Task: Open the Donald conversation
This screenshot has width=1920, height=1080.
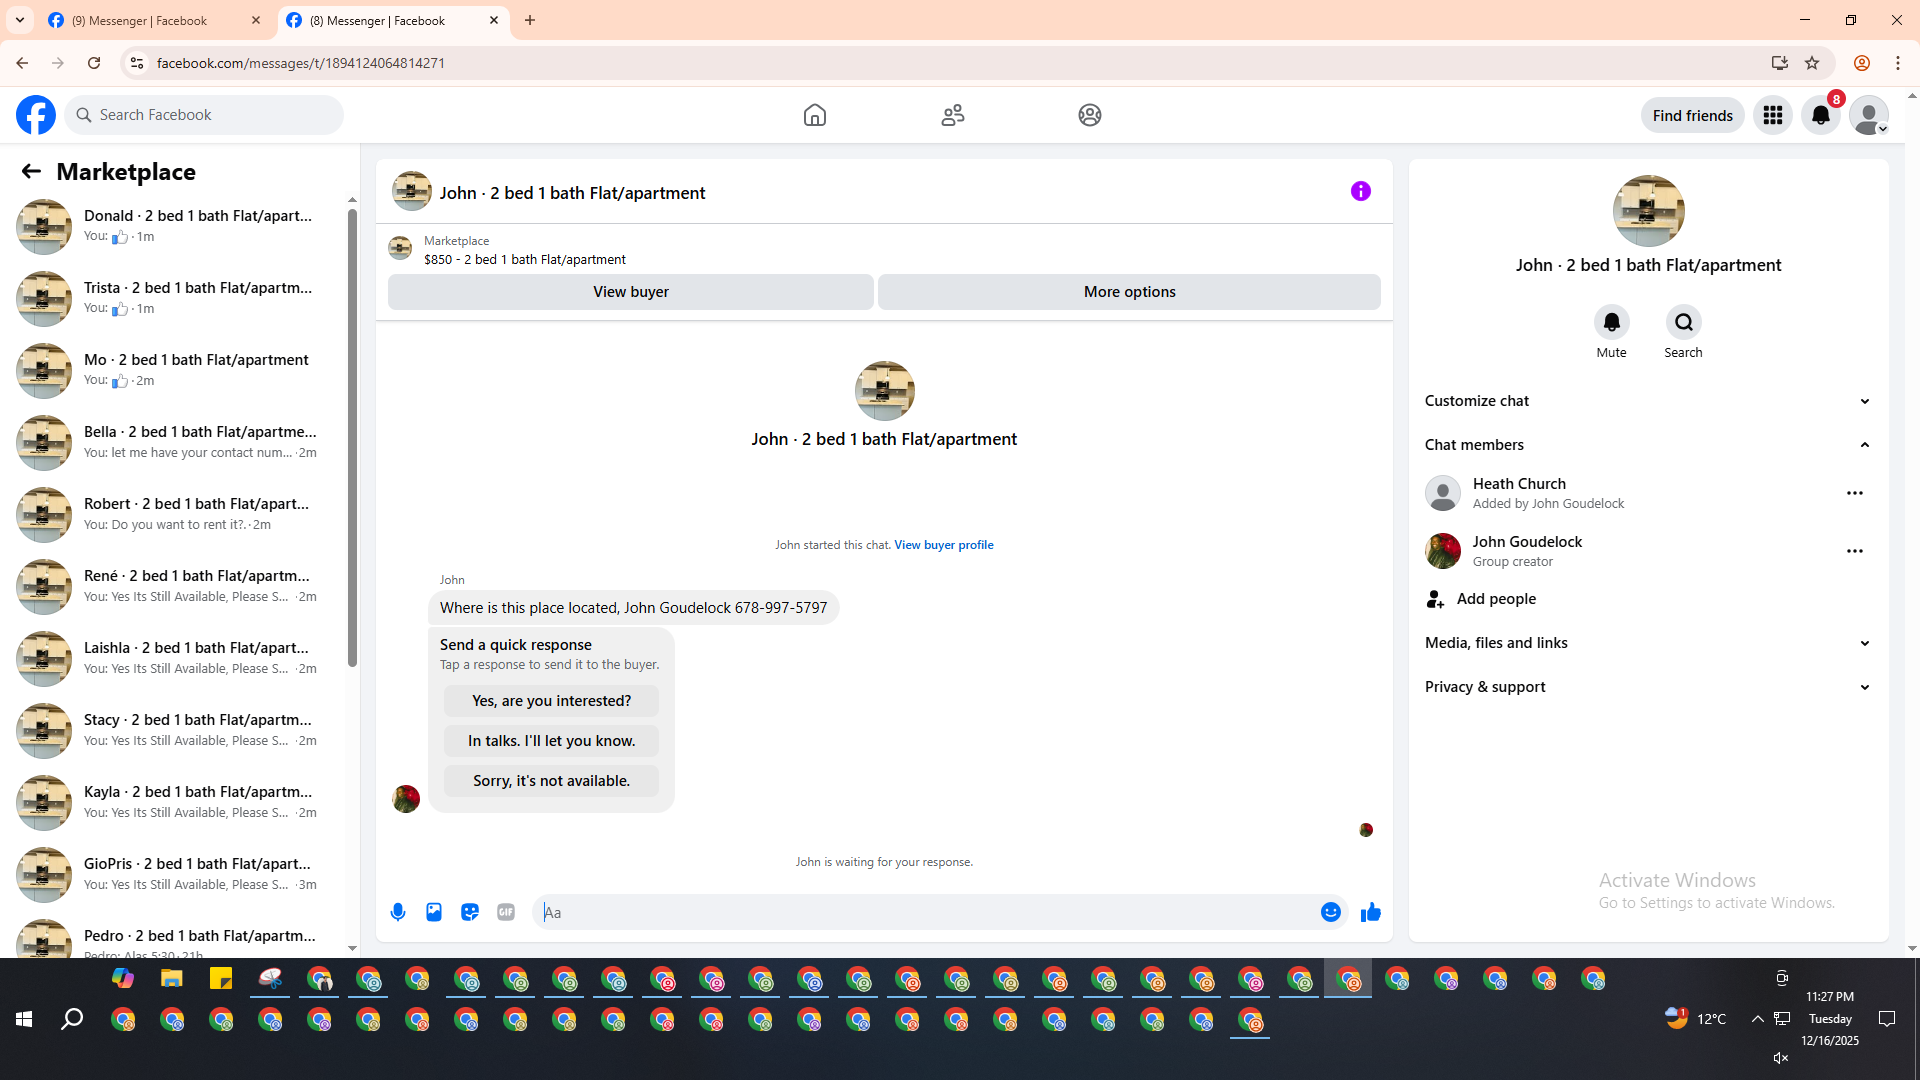Action: click(x=175, y=226)
